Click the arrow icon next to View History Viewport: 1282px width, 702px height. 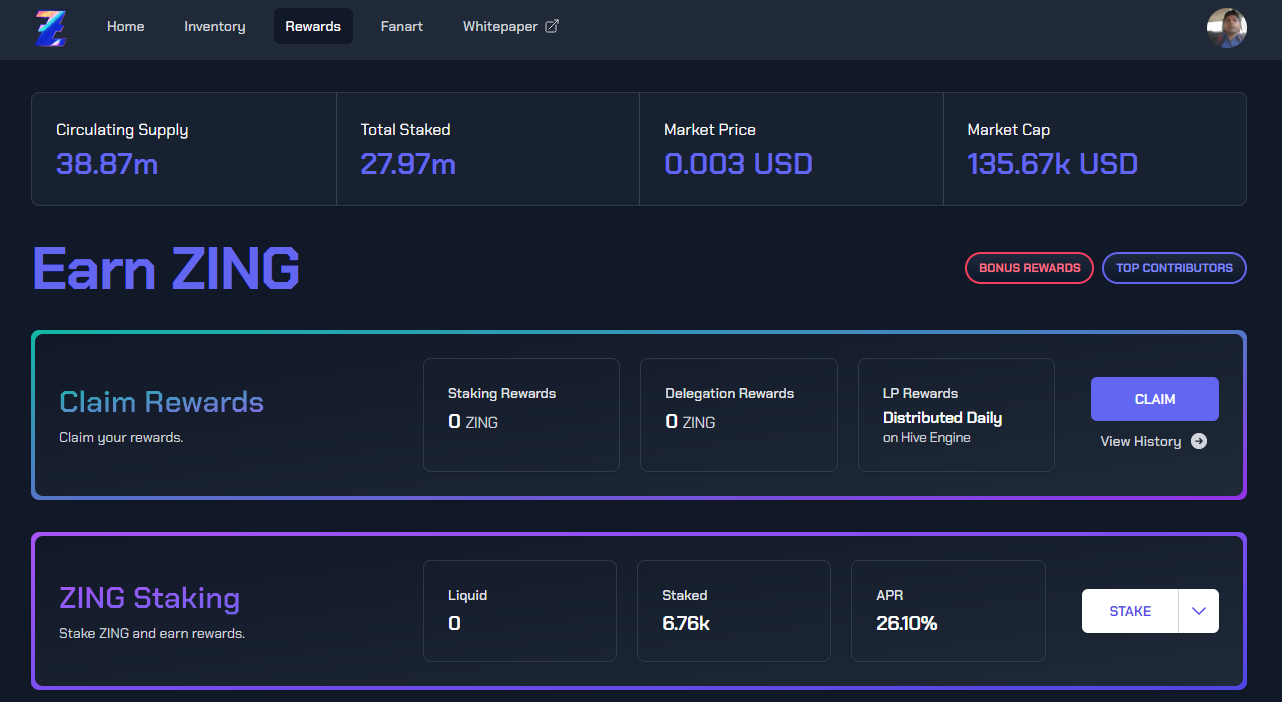click(x=1199, y=441)
